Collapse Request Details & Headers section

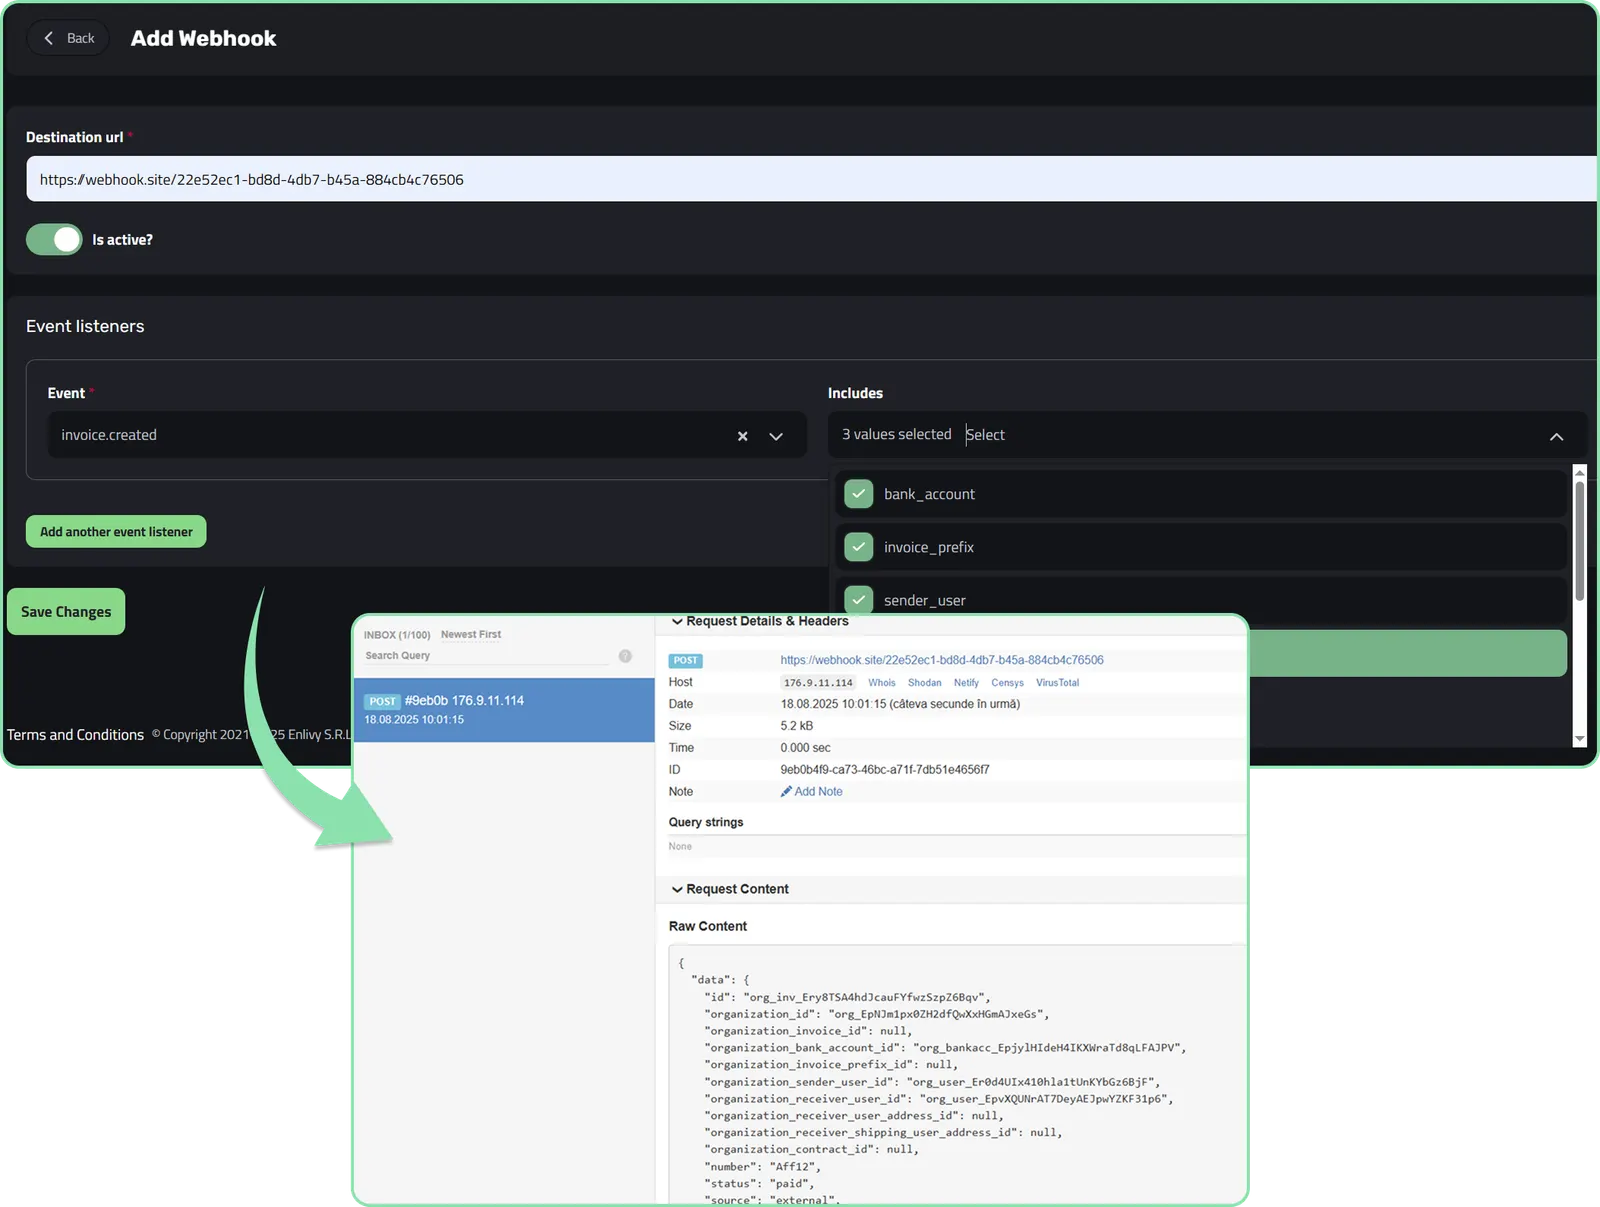pos(759,621)
